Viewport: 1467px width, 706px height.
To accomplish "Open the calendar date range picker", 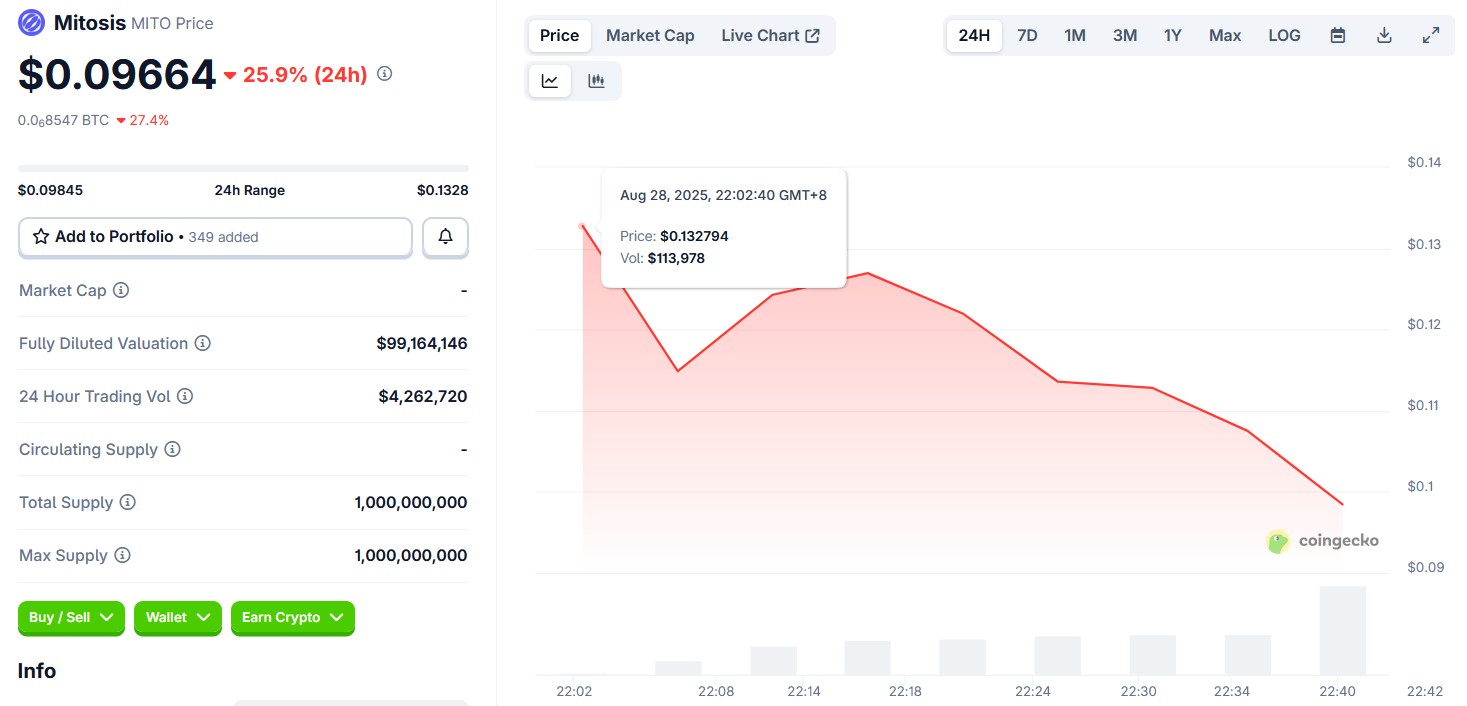I will pos(1337,35).
